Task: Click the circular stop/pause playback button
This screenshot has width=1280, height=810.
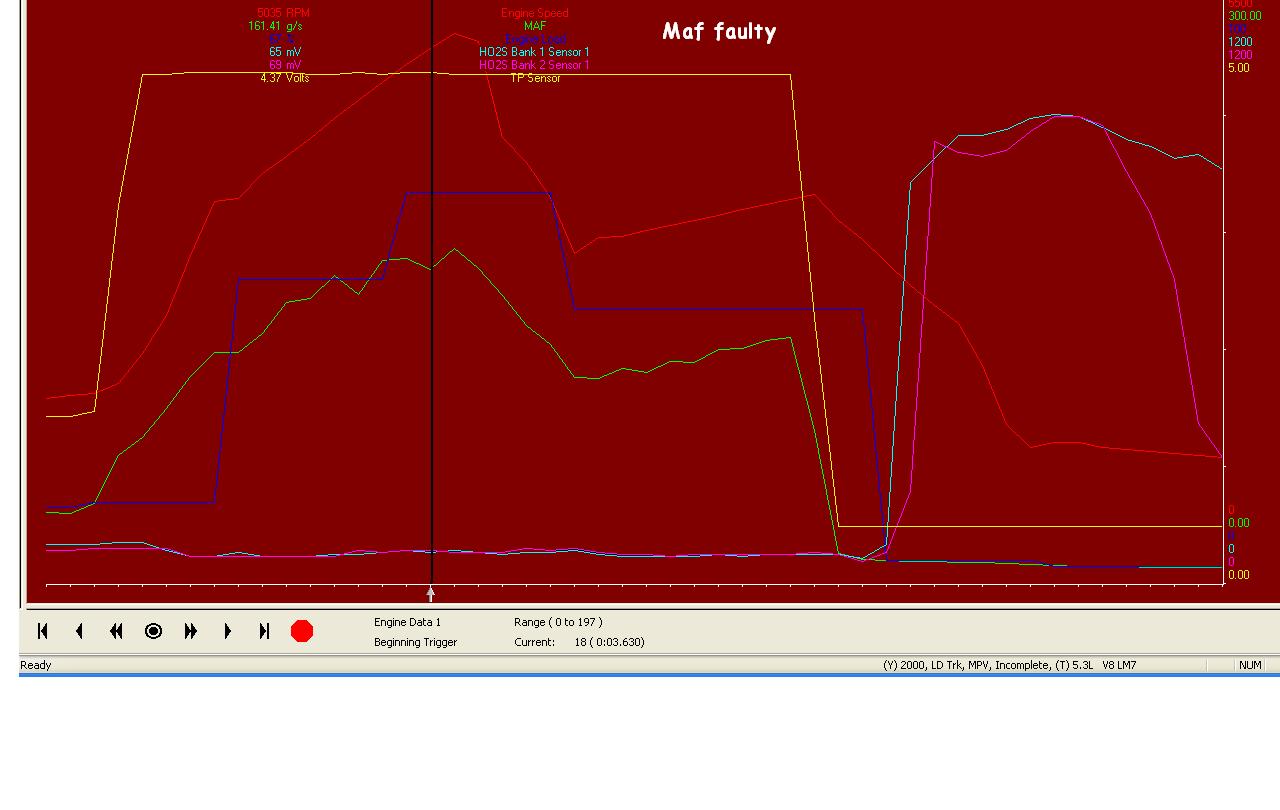Action: point(153,631)
